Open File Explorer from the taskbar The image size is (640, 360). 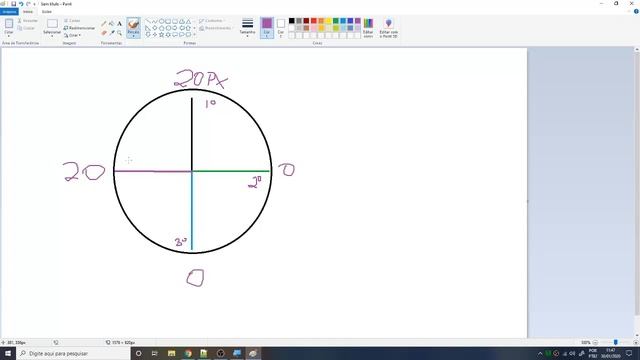point(171,353)
